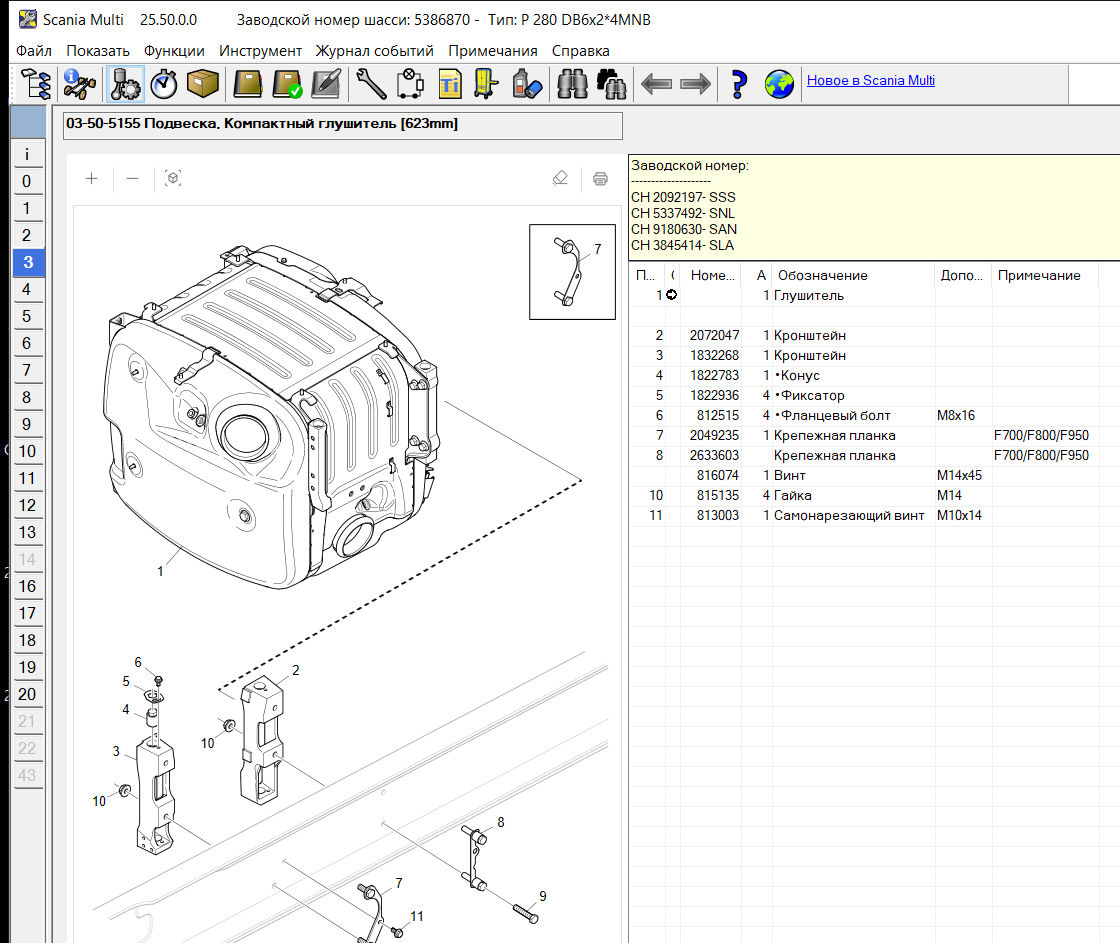This screenshot has width=1120, height=943.
Task: Open the Справка menu
Action: (x=581, y=51)
